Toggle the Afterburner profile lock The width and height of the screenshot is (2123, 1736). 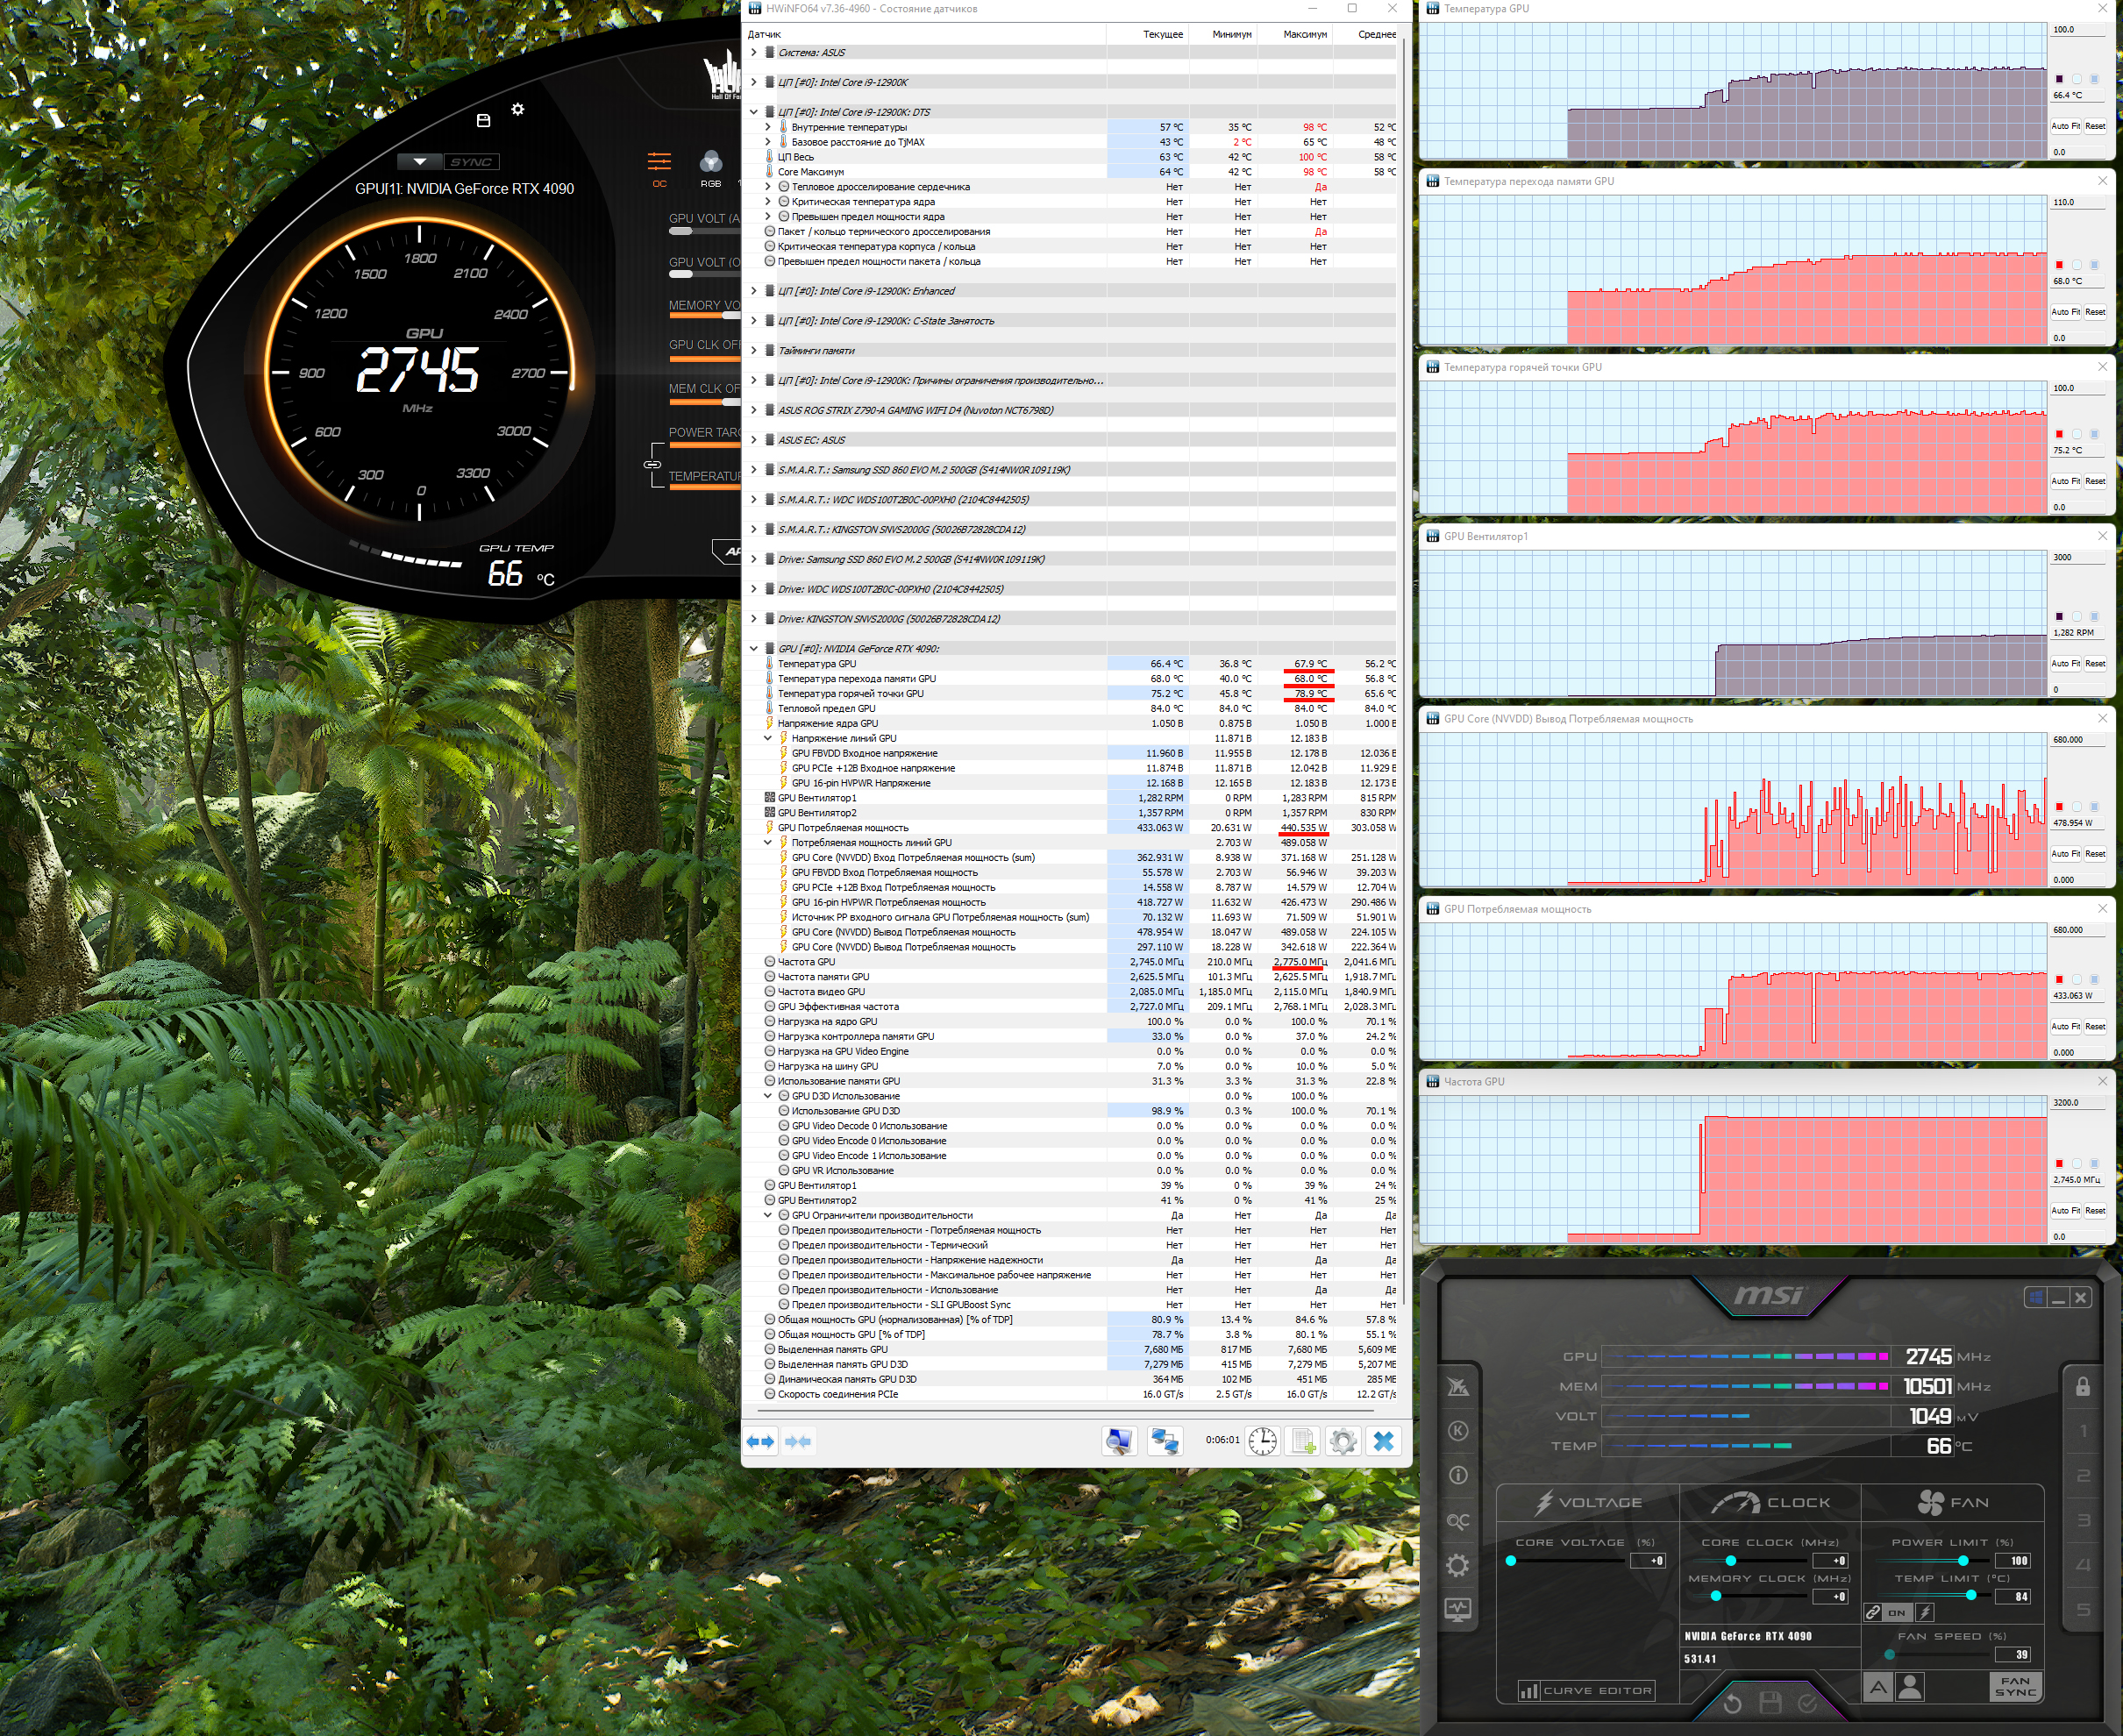pos(2083,1387)
